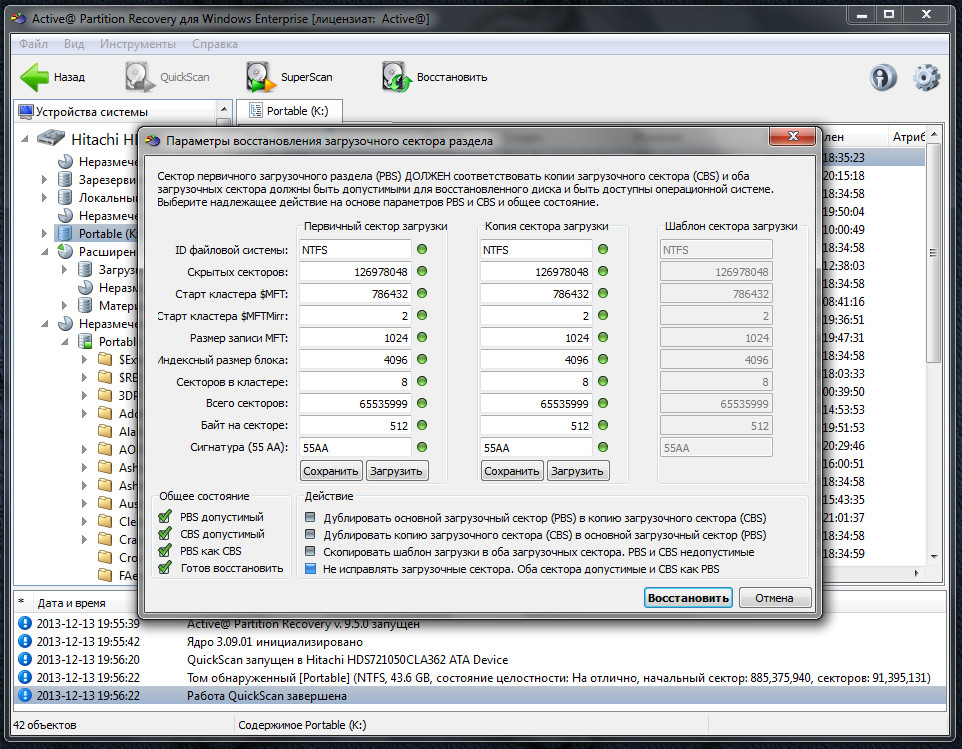Click the Расширен partition pie icon
Image resolution: width=962 pixels, height=749 pixels.
point(65,252)
